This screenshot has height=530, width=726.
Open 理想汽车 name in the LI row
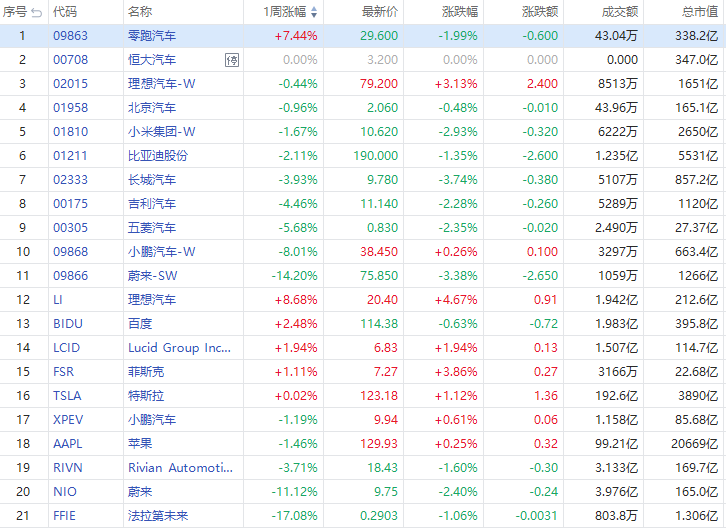[x=152, y=300]
